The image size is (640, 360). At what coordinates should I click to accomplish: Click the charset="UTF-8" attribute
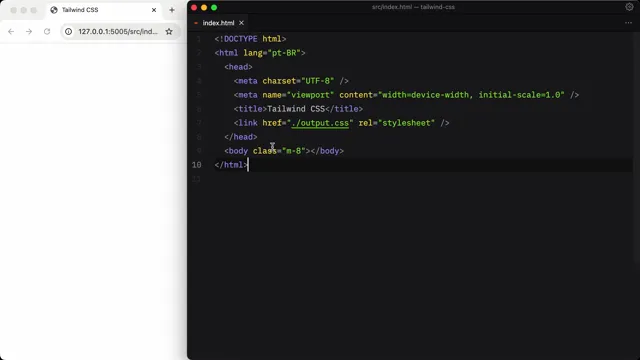298,81
